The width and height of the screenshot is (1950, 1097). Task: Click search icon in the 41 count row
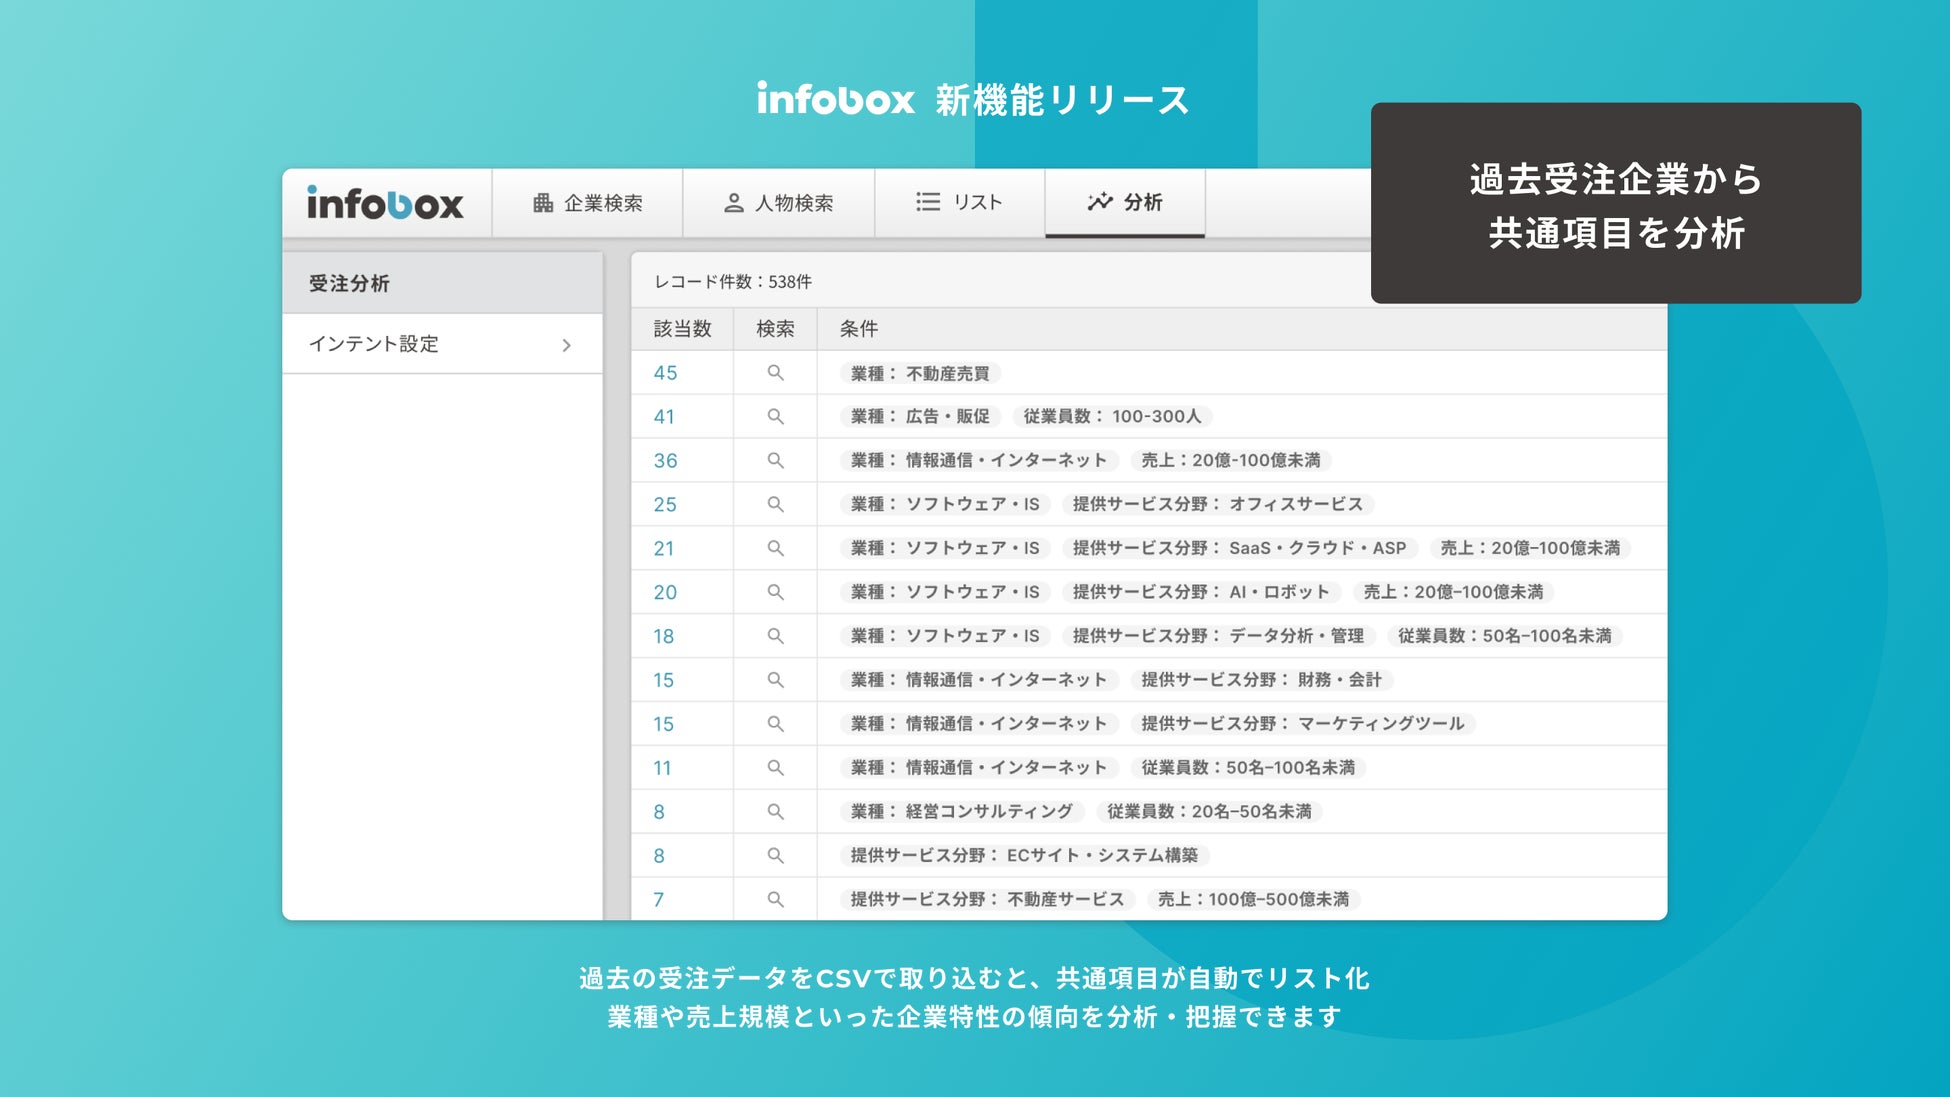(x=775, y=416)
